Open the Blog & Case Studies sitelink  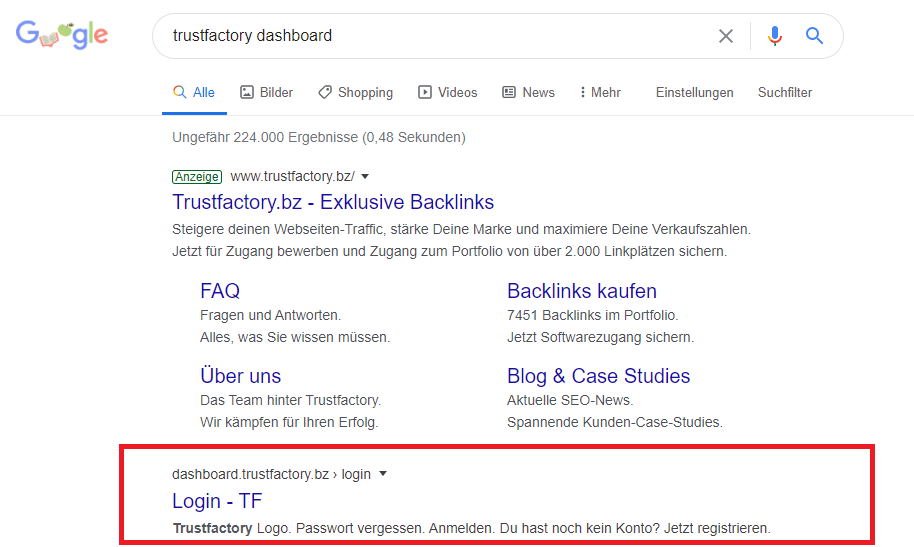598,376
